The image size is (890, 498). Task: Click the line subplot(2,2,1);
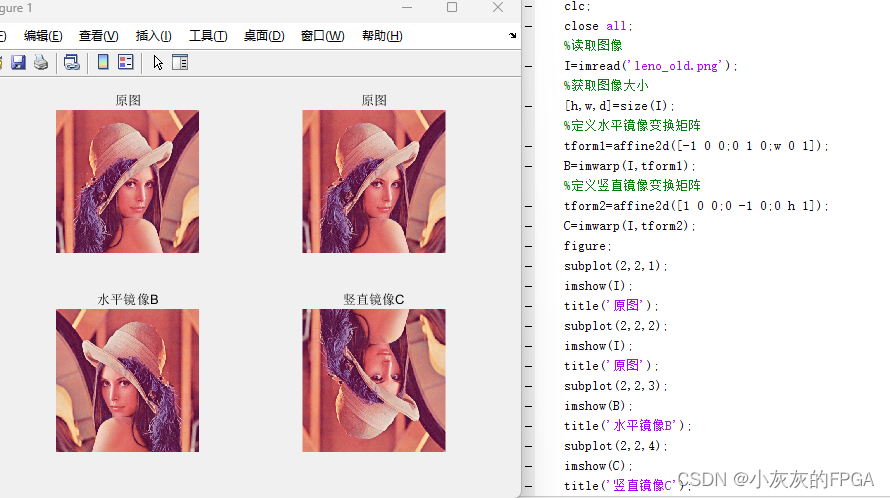(x=616, y=266)
